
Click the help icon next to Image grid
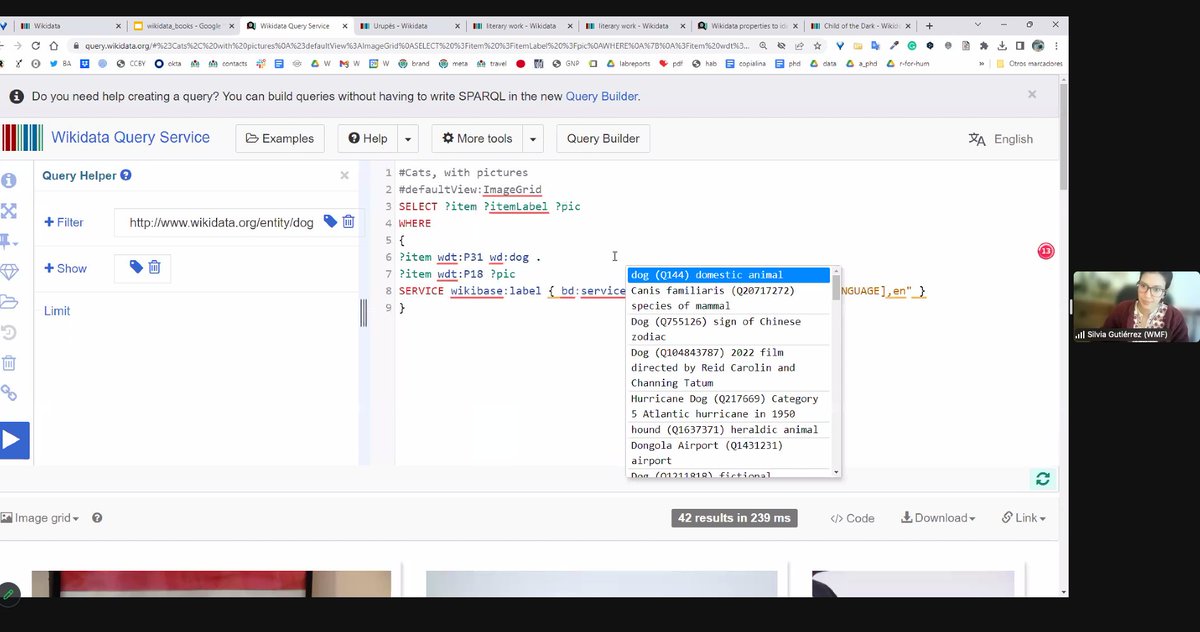97,518
